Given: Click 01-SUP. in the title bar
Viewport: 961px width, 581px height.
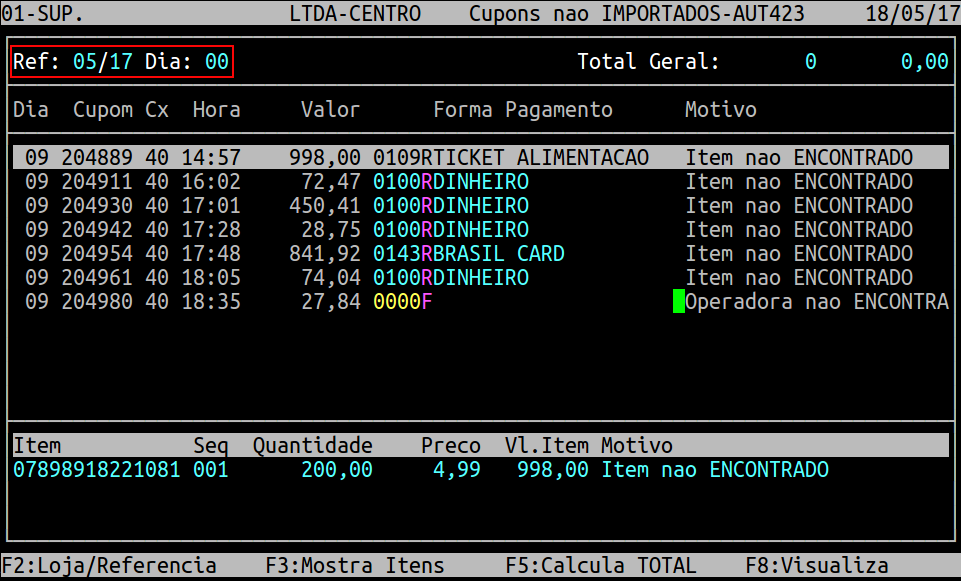Looking at the screenshot, I should tap(42, 13).
